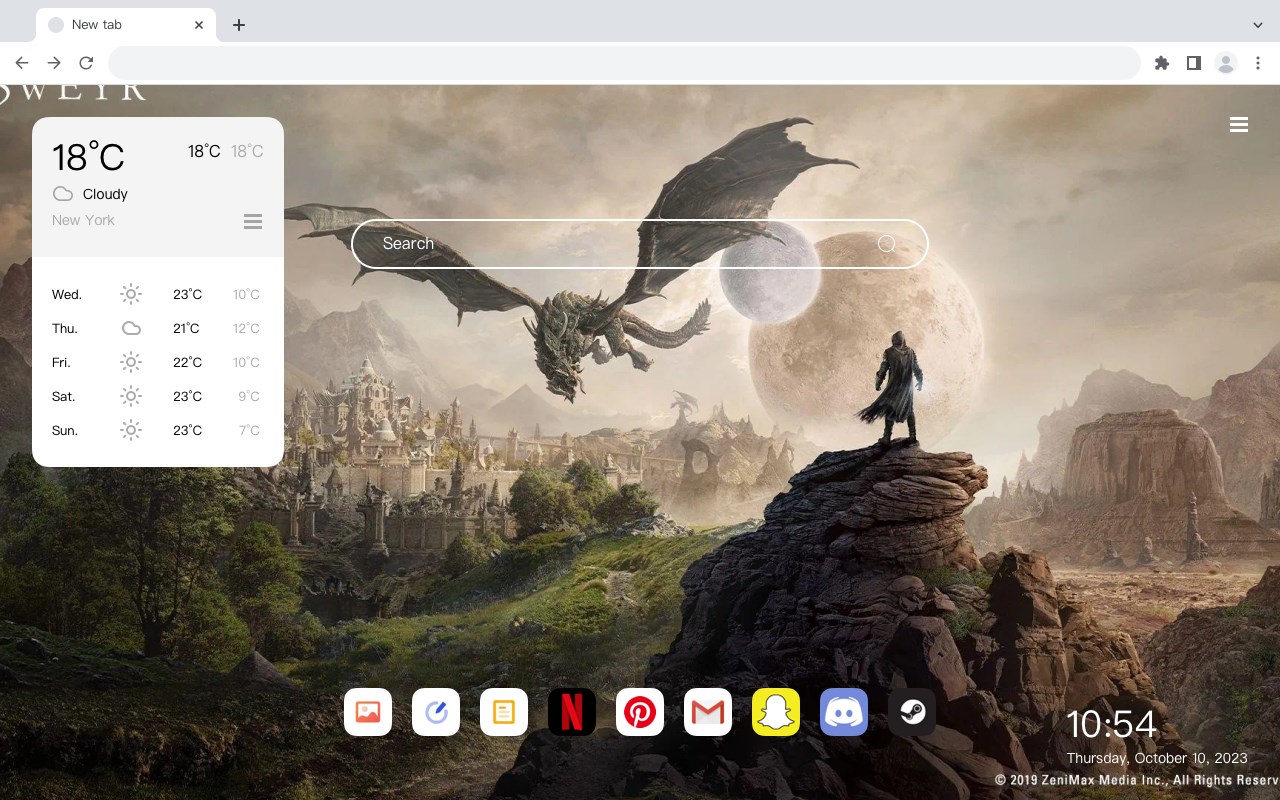Open the Discord shortcut icon

(x=844, y=712)
